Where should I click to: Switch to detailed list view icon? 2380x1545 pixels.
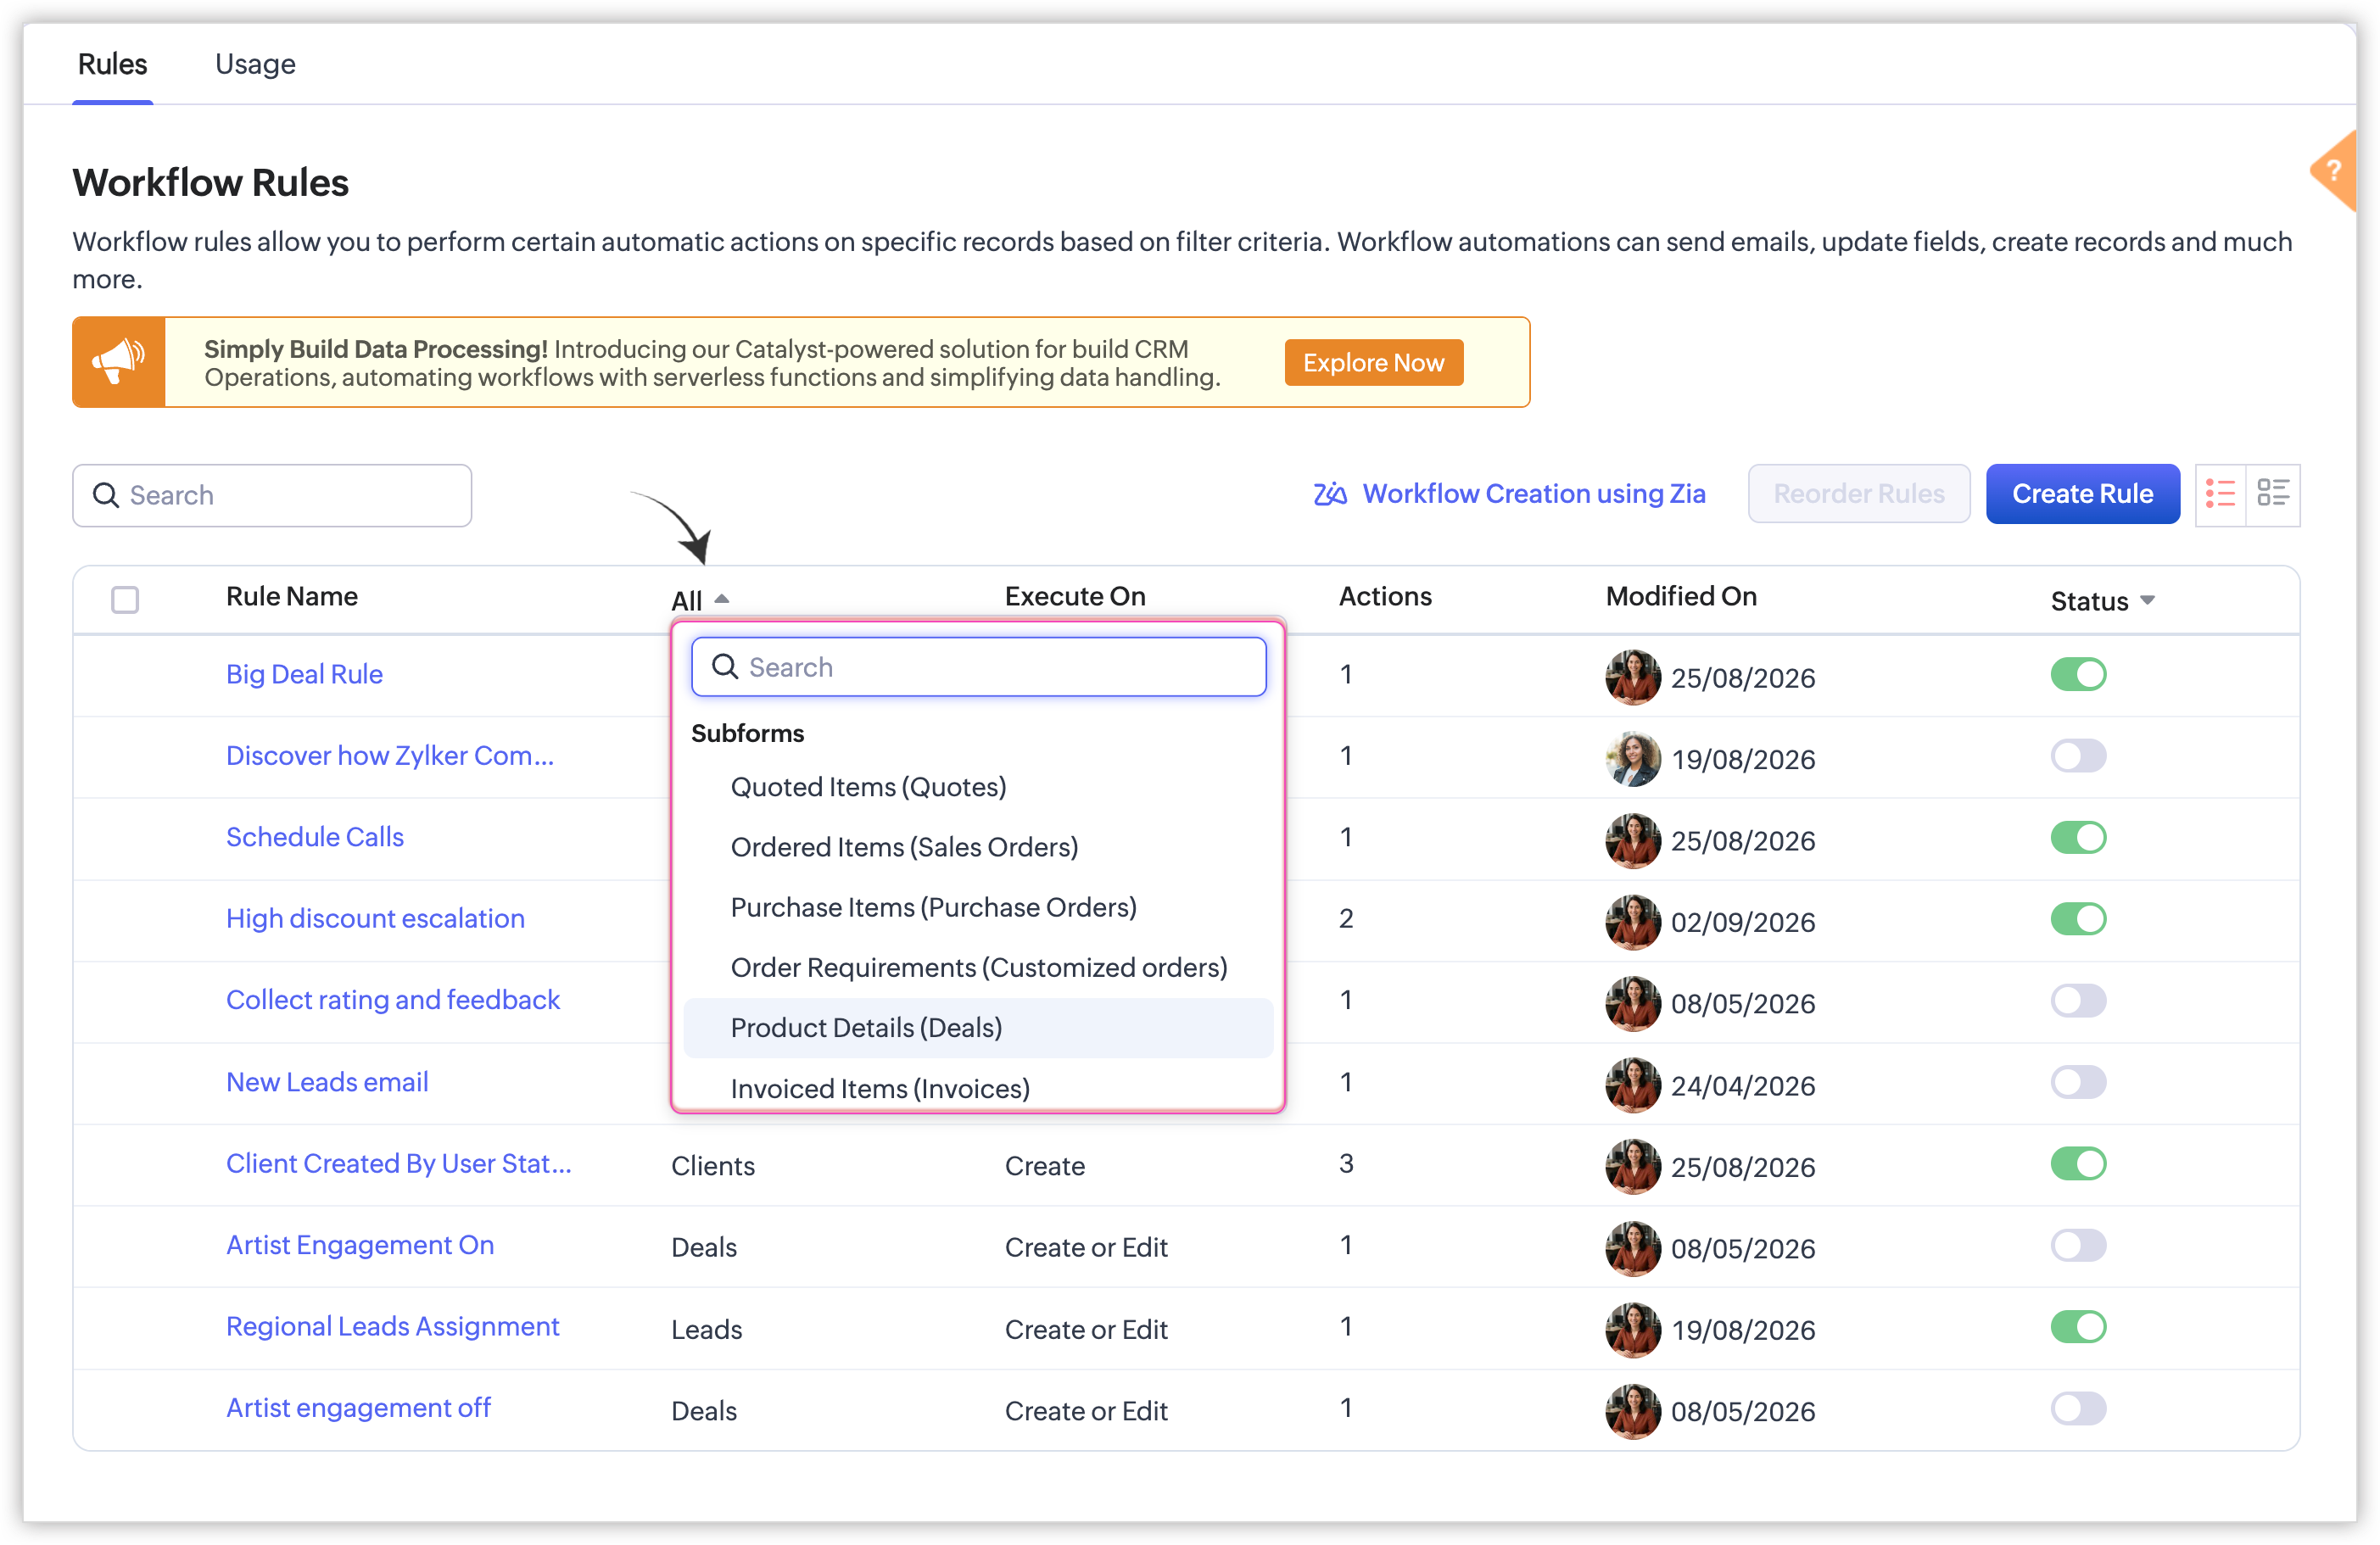(2273, 494)
